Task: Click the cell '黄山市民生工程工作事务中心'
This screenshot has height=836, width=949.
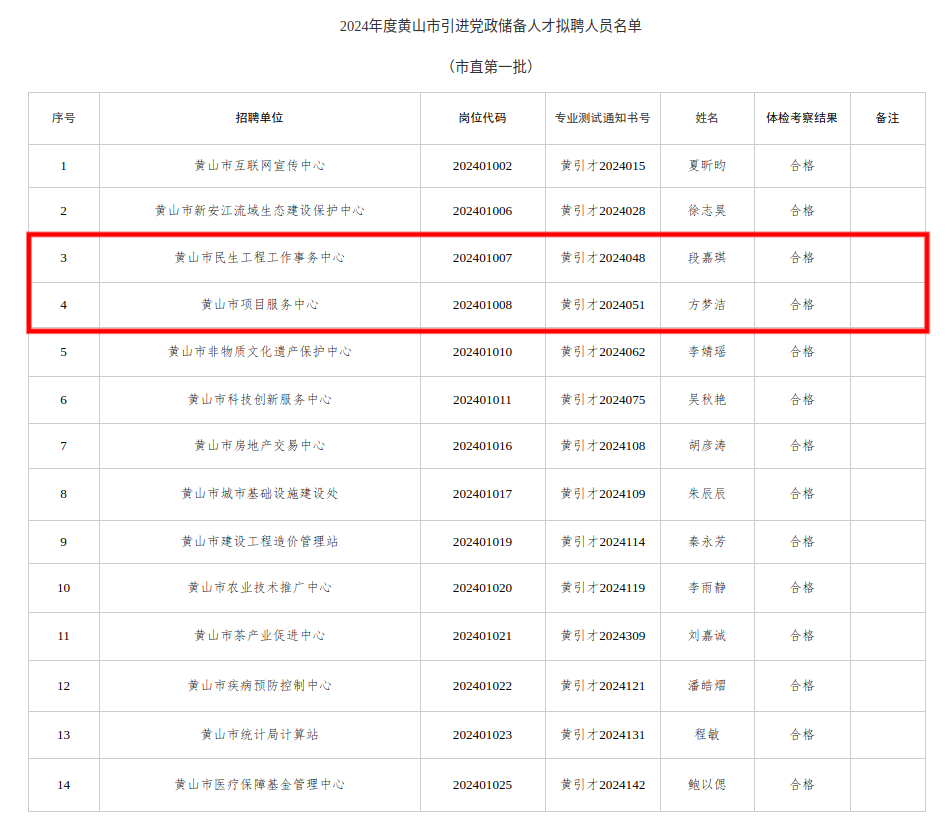Action: (x=260, y=258)
